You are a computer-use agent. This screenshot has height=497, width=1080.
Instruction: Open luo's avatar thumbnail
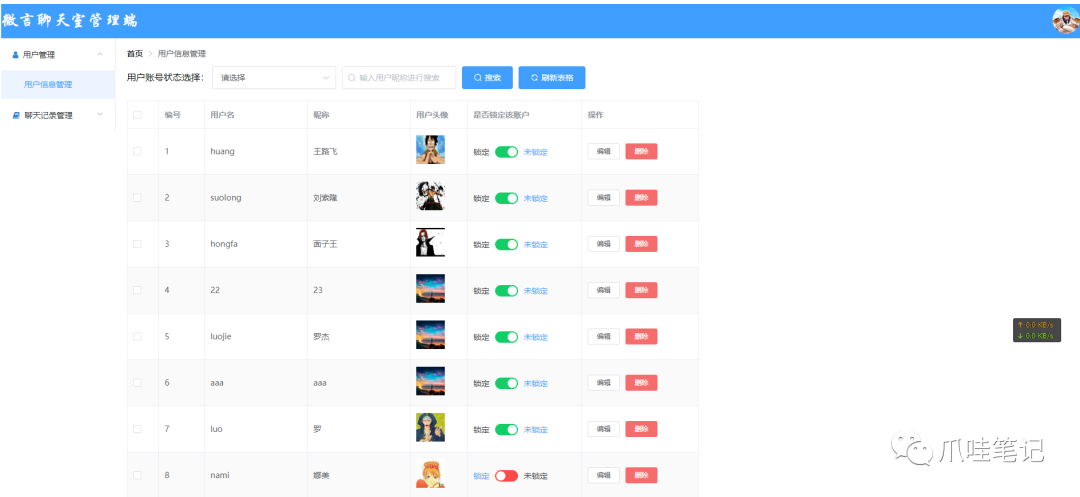click(430, 427)
